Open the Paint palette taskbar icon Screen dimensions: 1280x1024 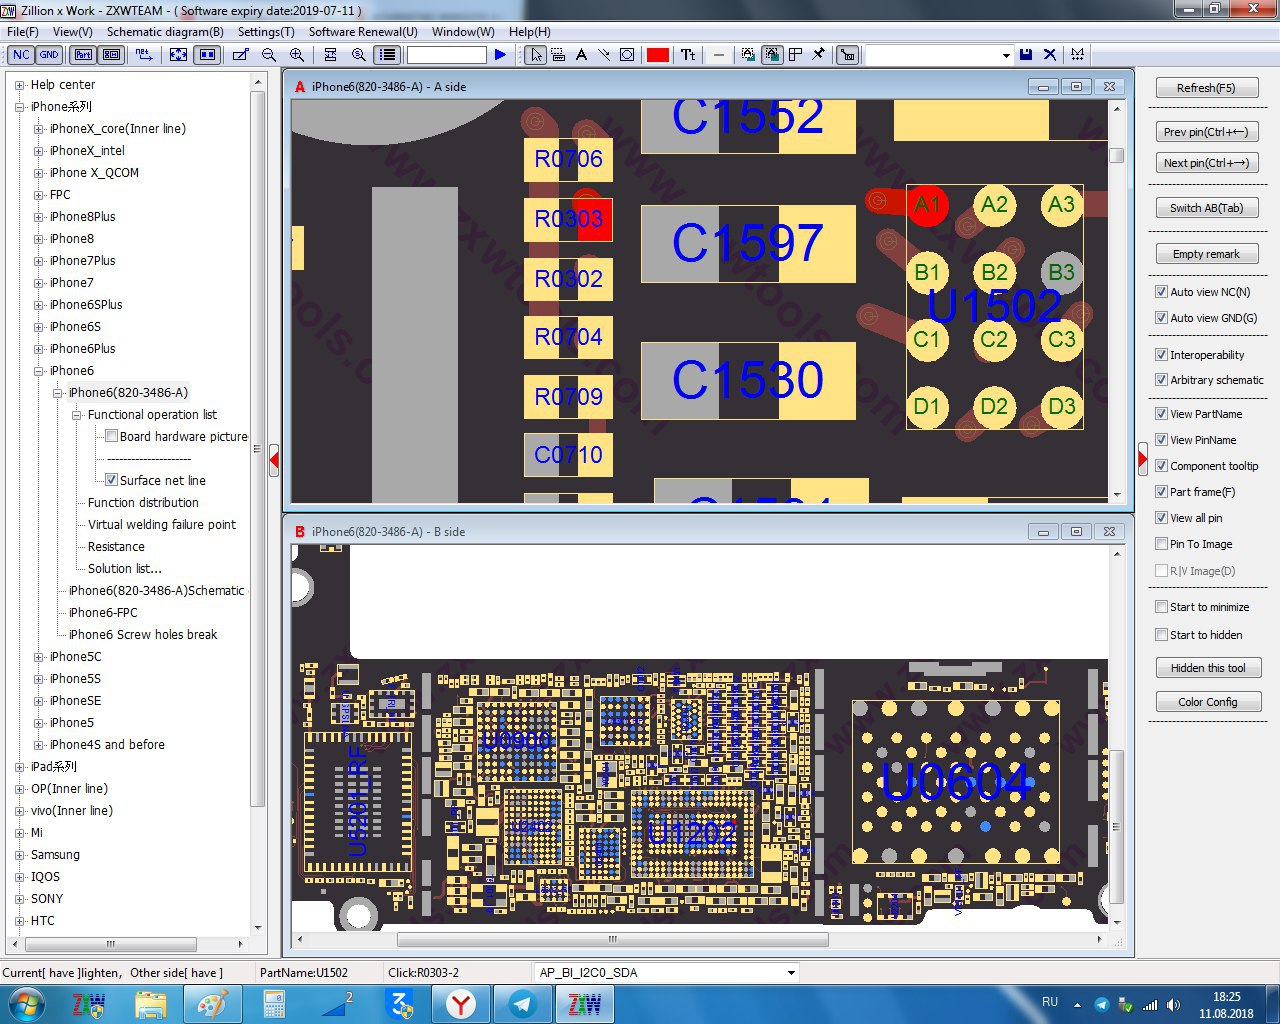click(212, 1004)
